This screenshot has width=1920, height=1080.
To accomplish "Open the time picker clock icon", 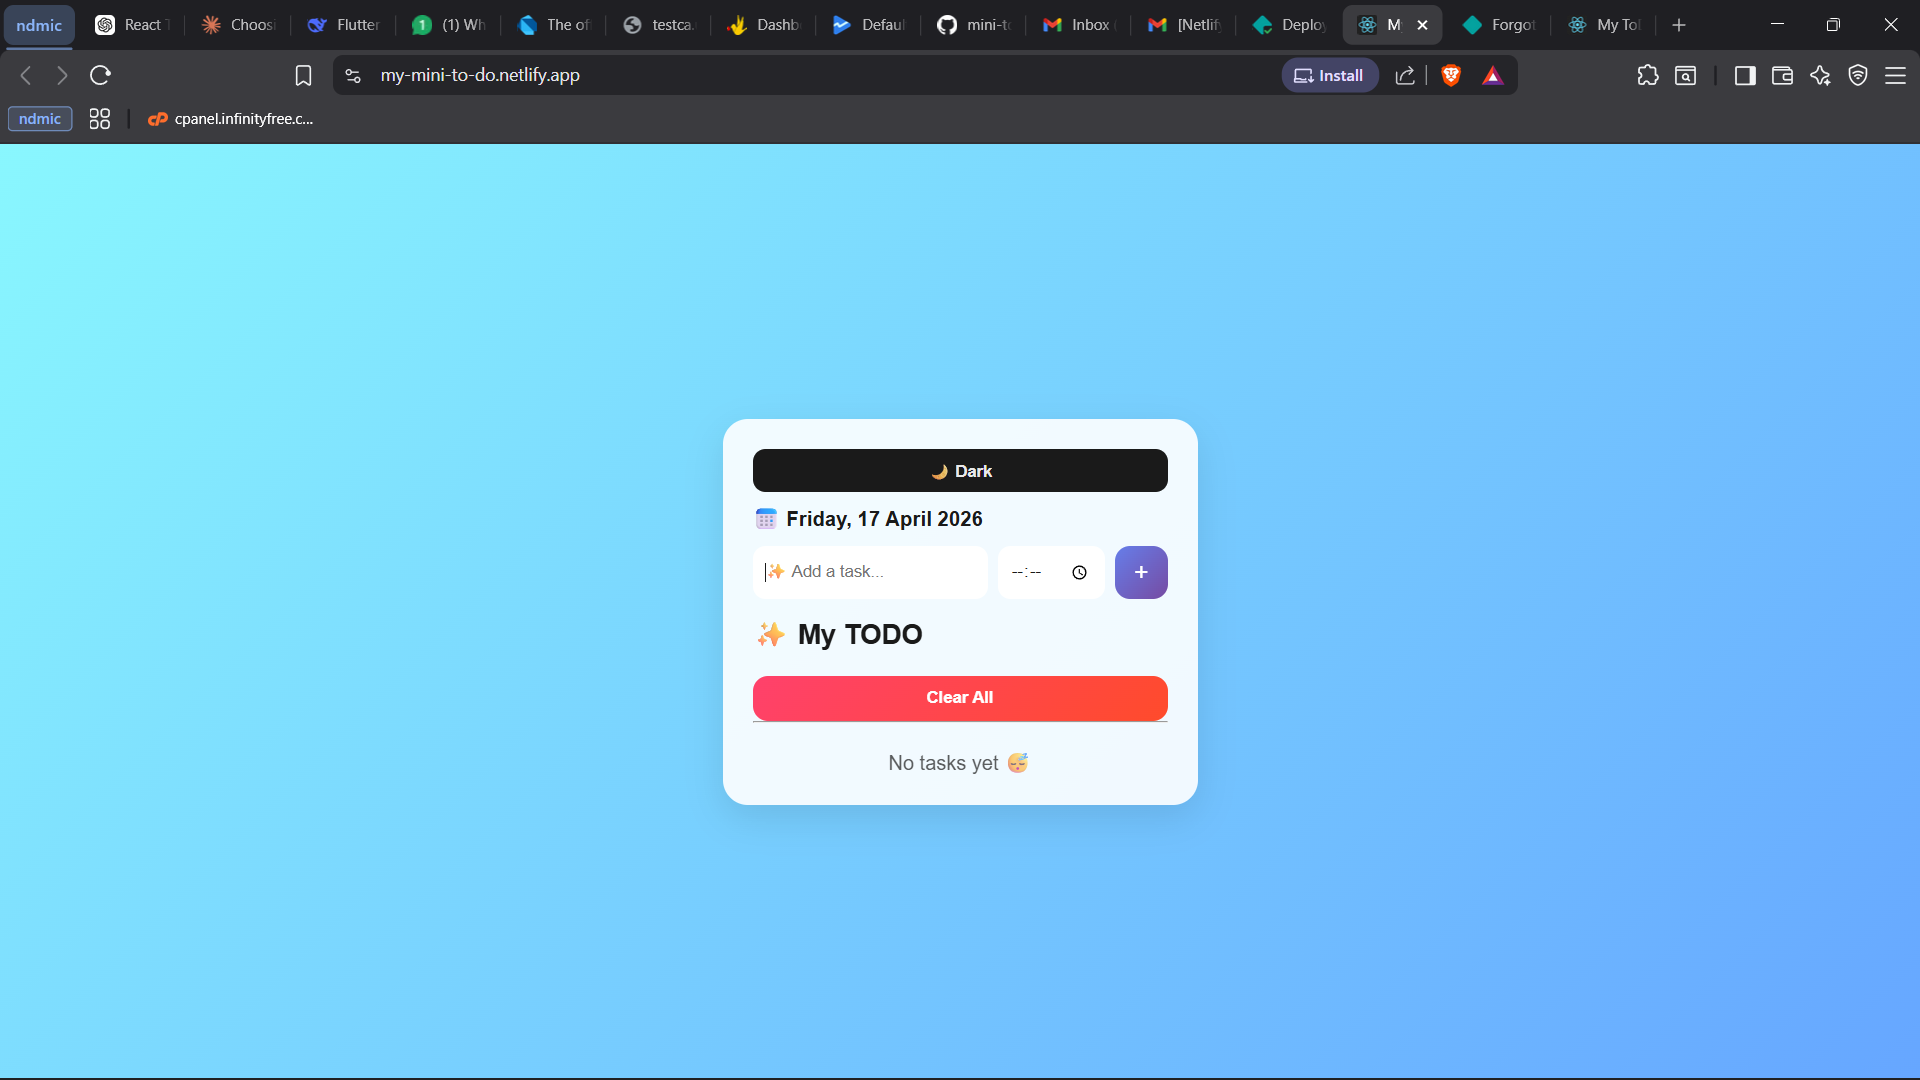I will 1079,573.
